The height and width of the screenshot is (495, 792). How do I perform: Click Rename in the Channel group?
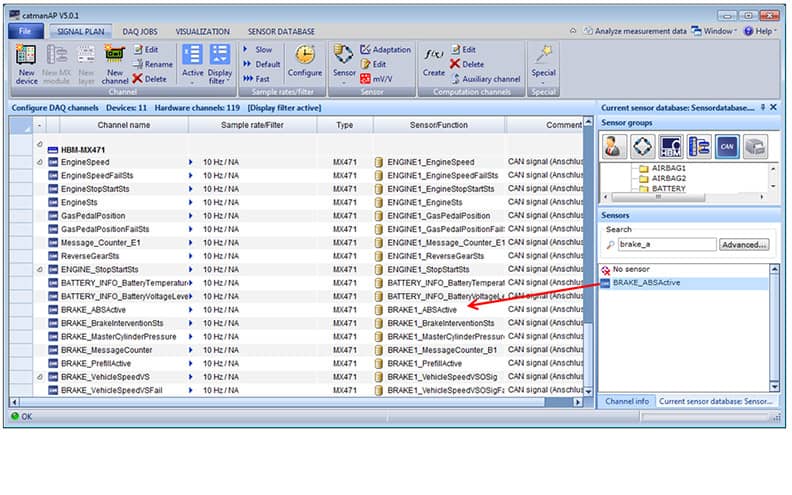coord(153,64)
